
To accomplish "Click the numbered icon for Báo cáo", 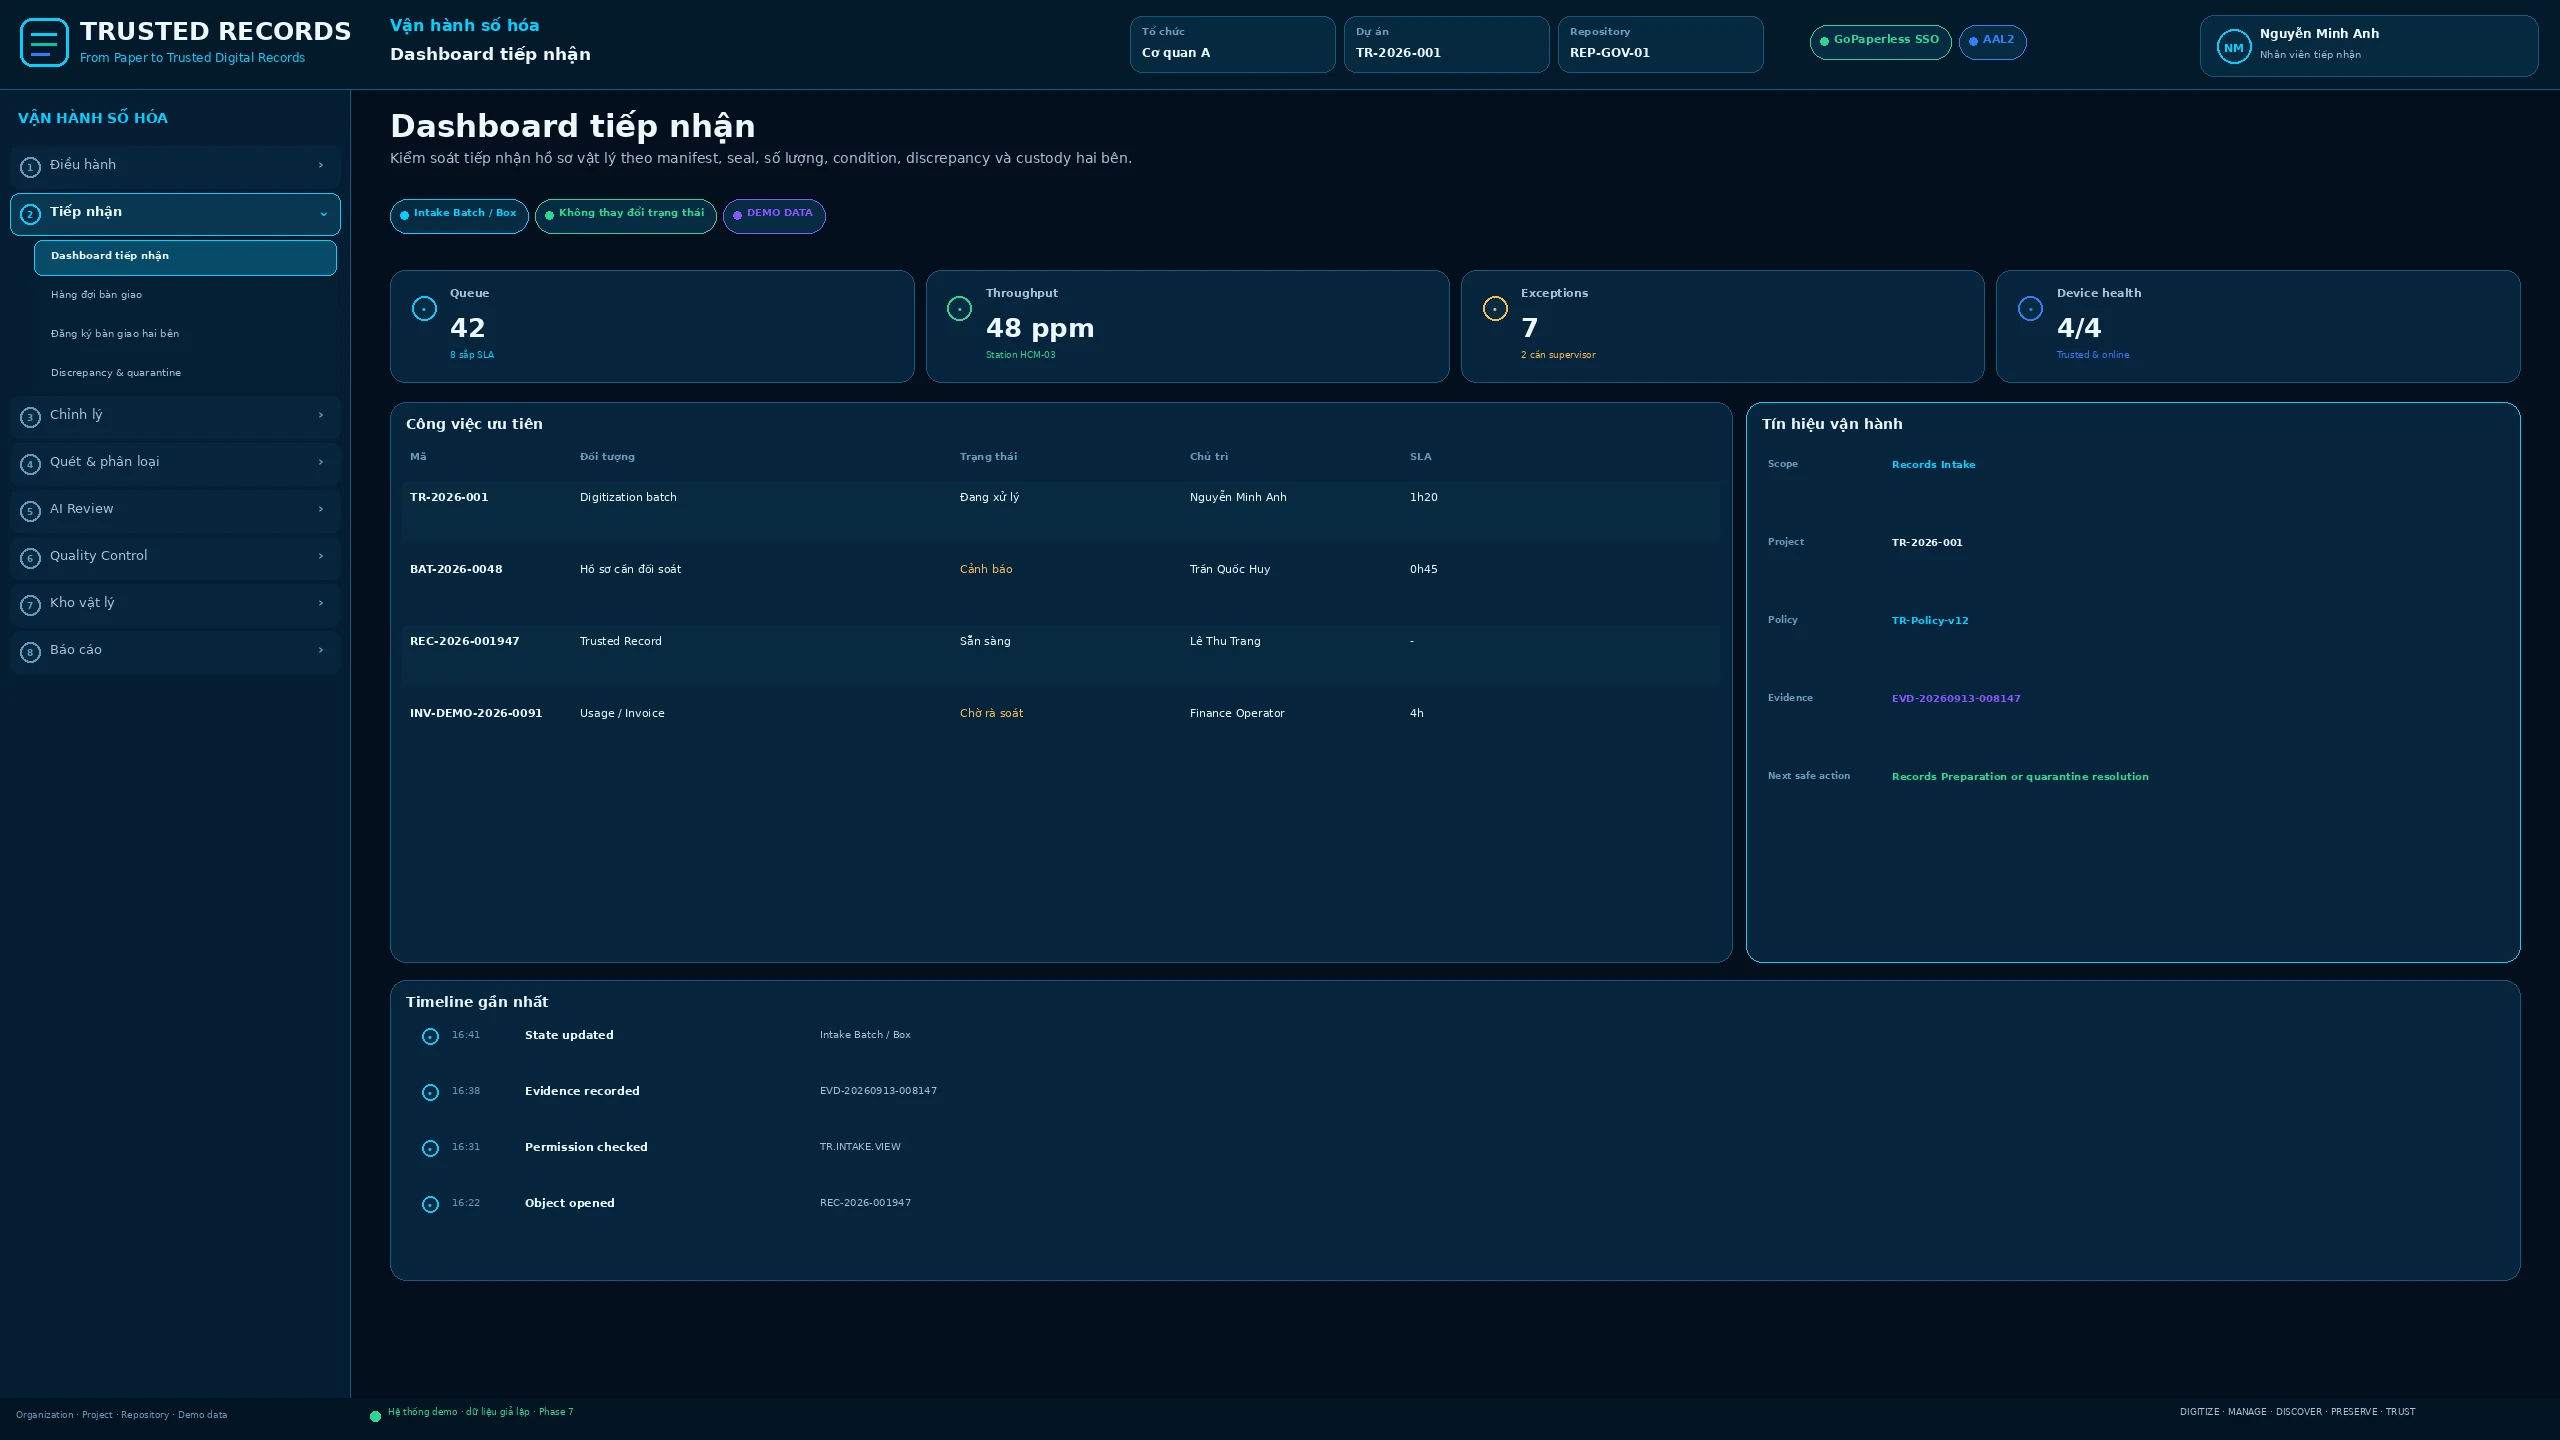I will (x=30, y=652).
